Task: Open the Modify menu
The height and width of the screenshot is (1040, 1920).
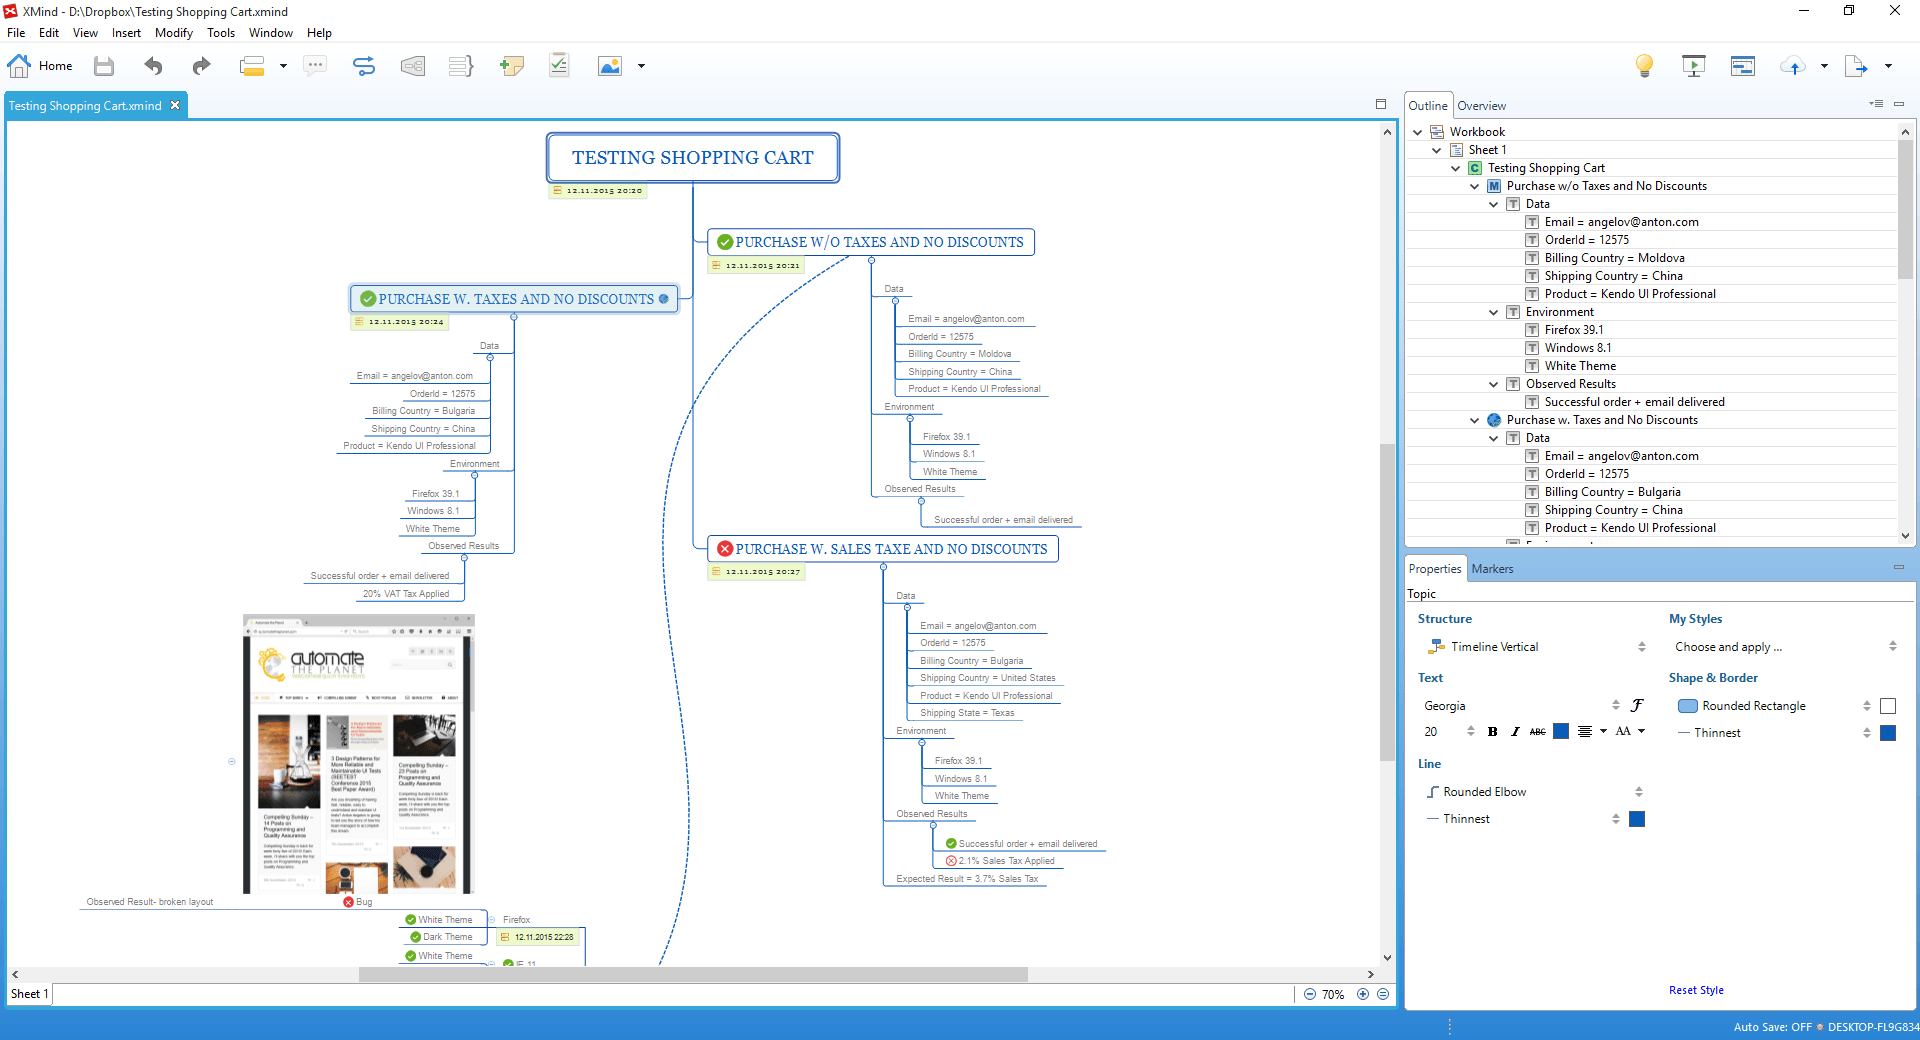Action: 173,33
